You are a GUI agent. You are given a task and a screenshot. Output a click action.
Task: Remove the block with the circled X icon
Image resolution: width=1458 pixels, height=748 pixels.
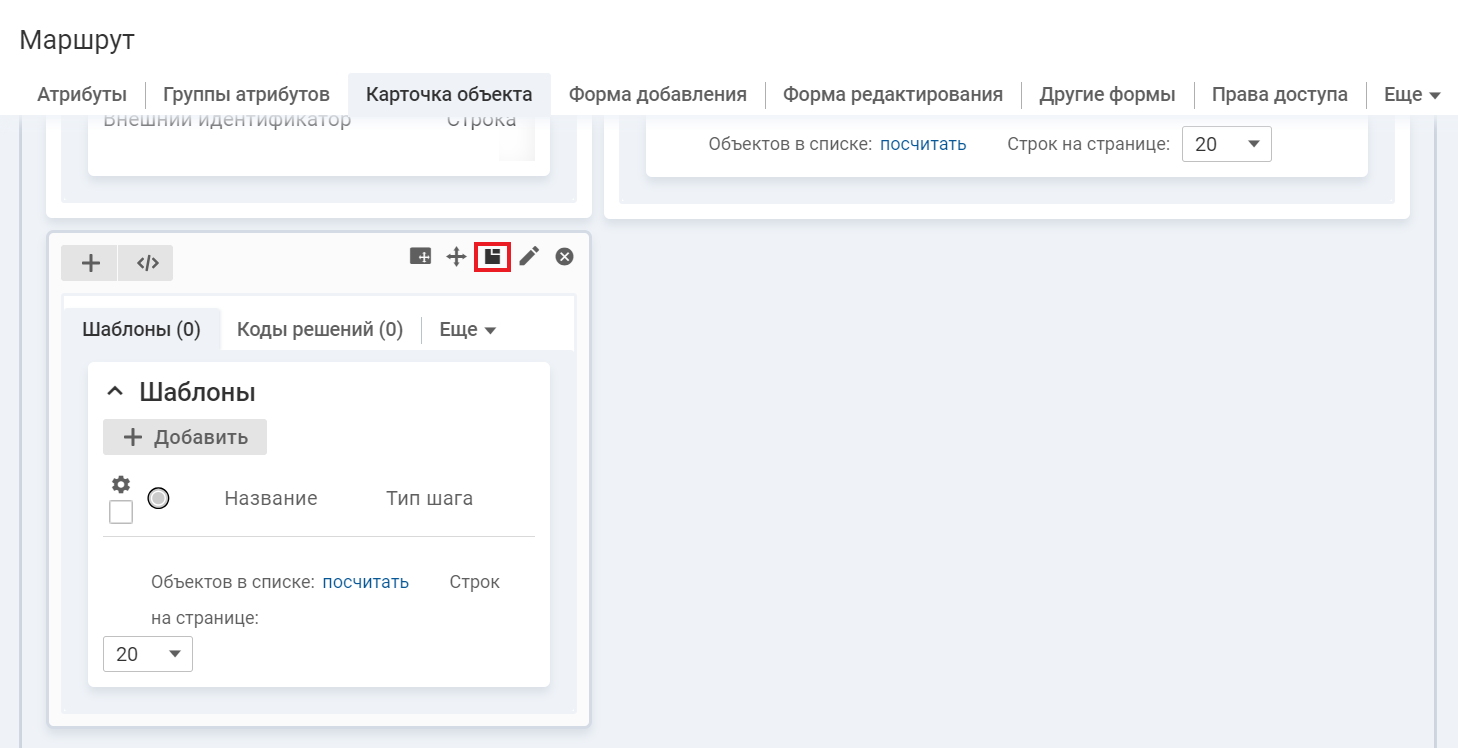tap(564, 257)
